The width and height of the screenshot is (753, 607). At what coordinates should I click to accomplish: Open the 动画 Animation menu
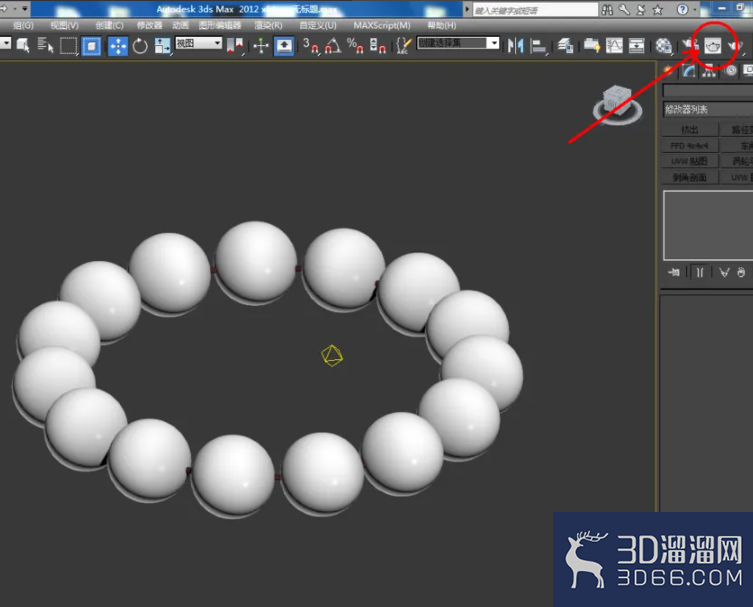pyautogui.click(x=181, y=25)
